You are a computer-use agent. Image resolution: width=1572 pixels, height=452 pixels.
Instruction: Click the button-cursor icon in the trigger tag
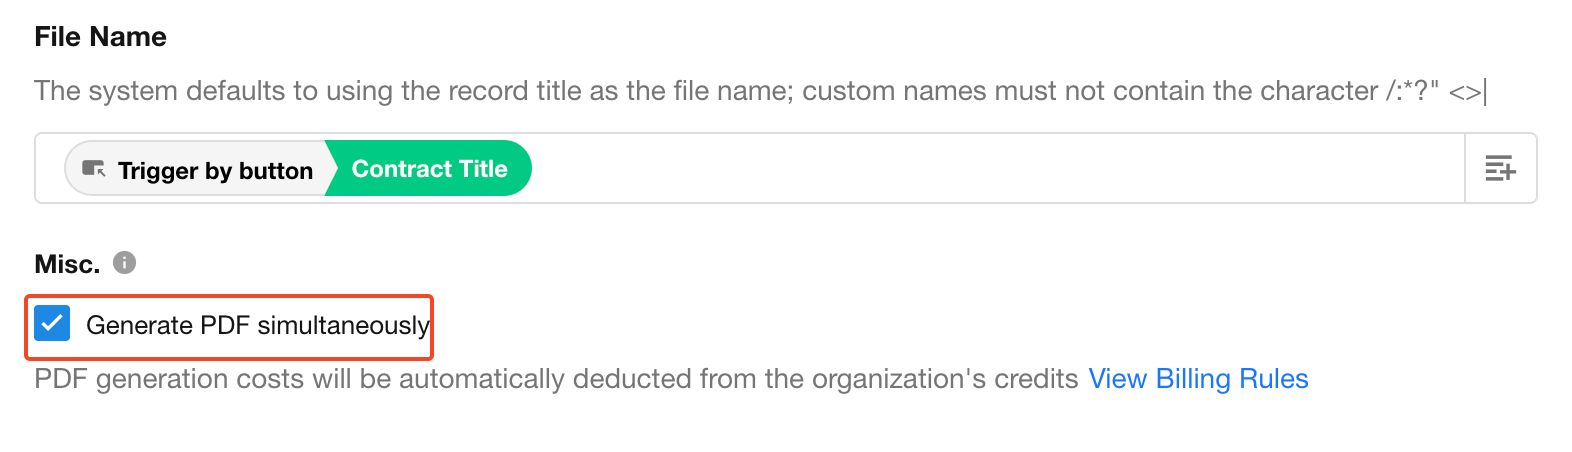(94, 169)
